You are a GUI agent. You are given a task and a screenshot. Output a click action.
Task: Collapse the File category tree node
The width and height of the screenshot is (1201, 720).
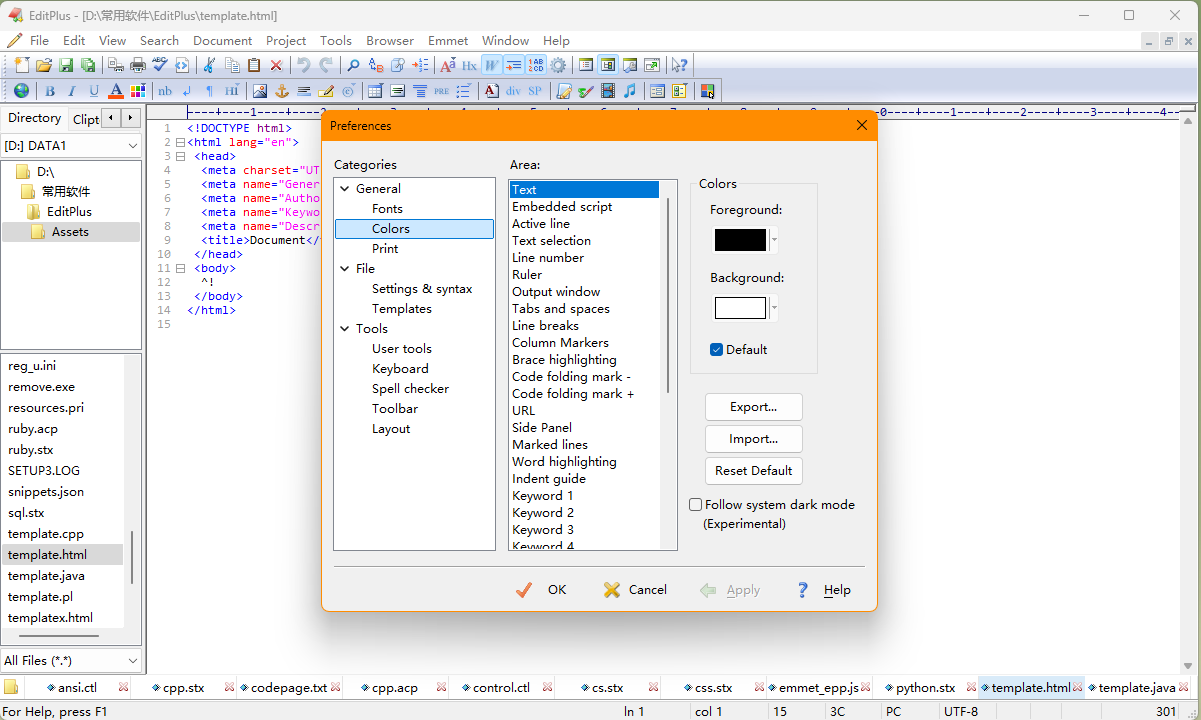[x=345, y=269]
